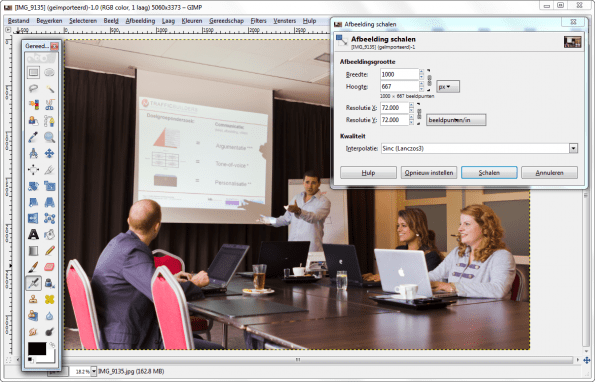Viewport: 595px width, 382px height.
Task: Select the Paintbrush tool
Action: point(33,267)
